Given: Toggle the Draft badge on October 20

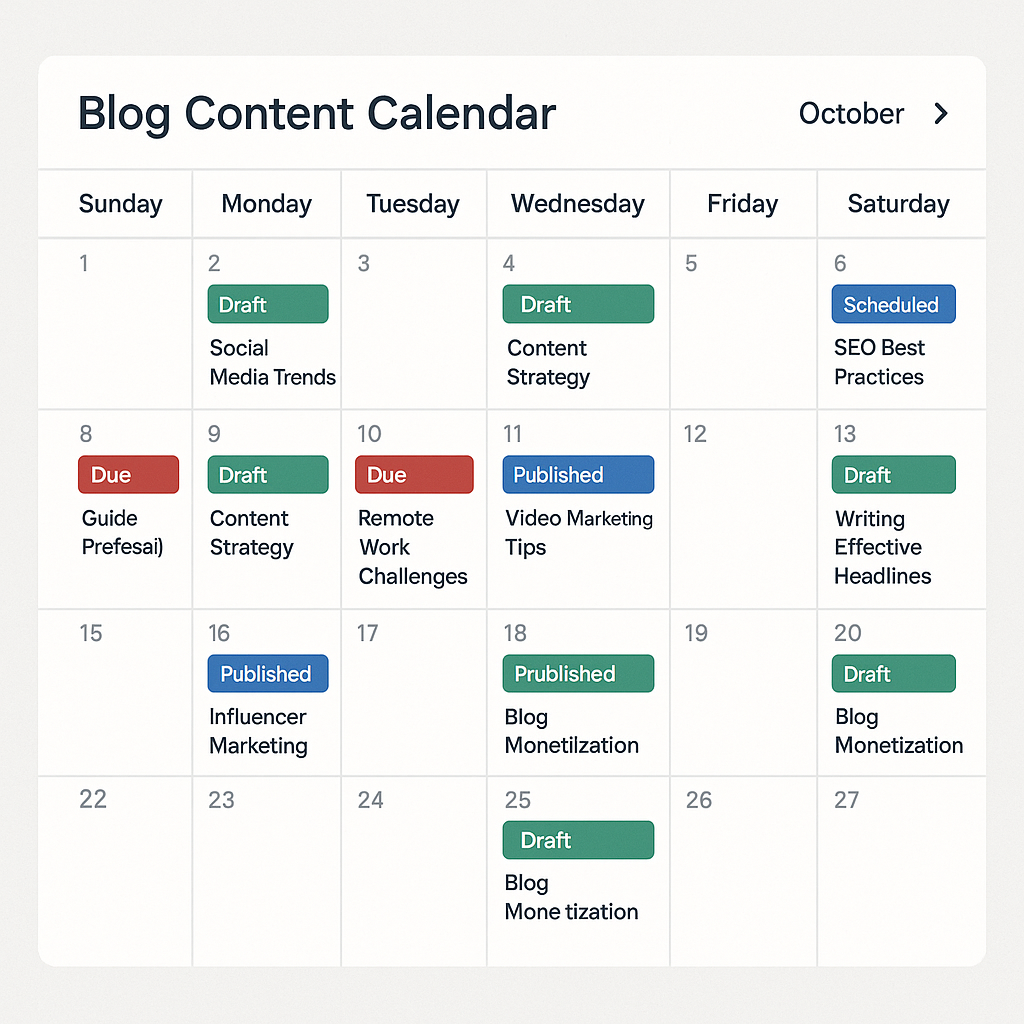Looking at the screenshot, I should [x=893, y=674].
